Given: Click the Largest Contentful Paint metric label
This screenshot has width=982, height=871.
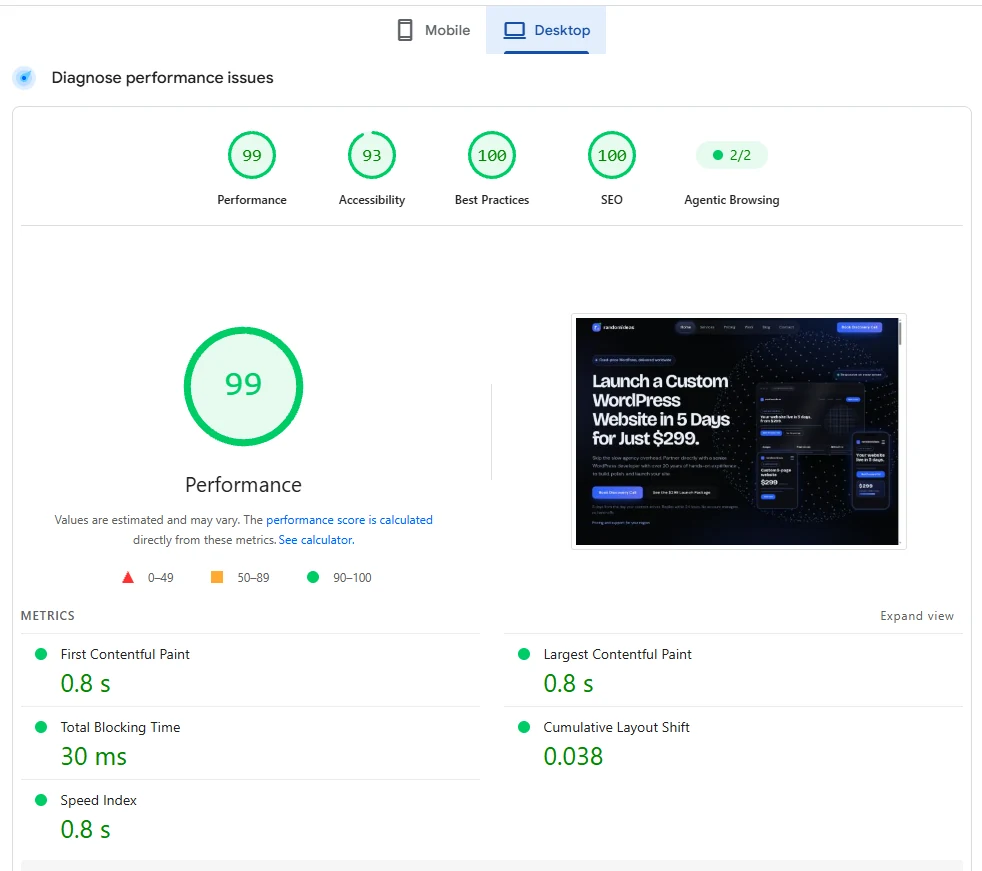Looking at the screenshot, I should 618,654.
